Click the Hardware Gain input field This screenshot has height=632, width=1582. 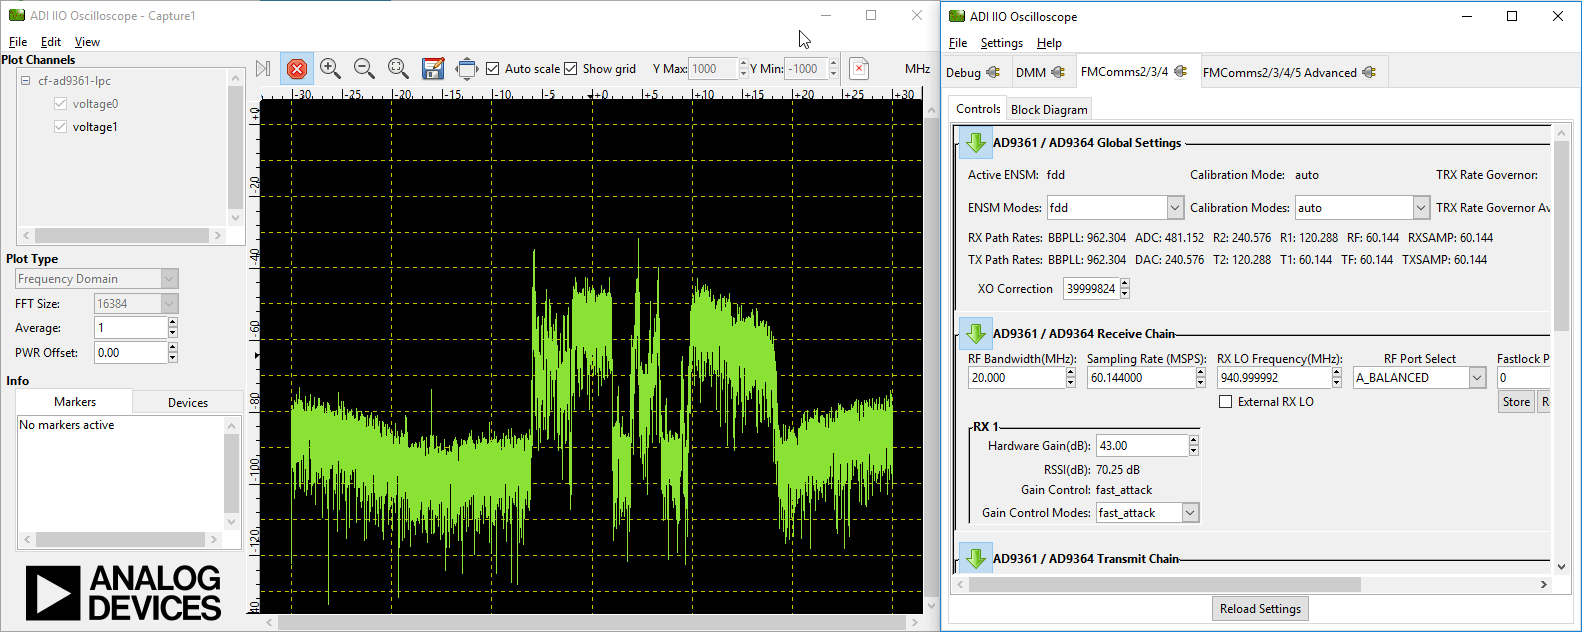(x=1142, y=446)
